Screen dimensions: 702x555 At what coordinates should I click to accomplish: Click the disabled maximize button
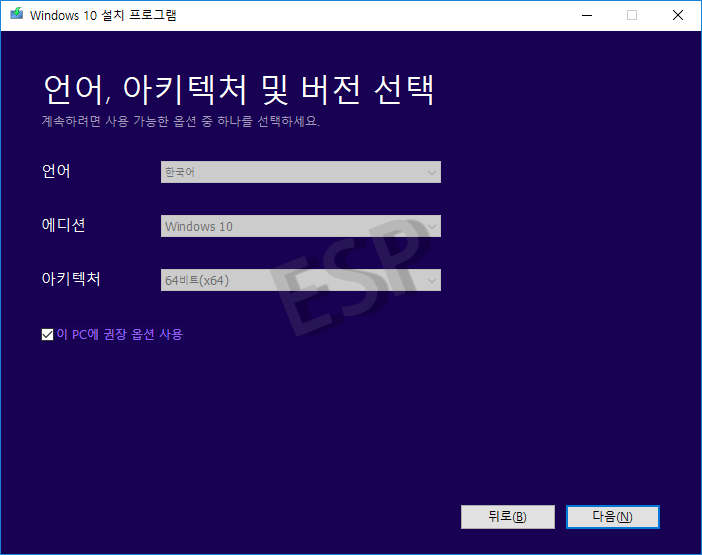pos(632,15)
